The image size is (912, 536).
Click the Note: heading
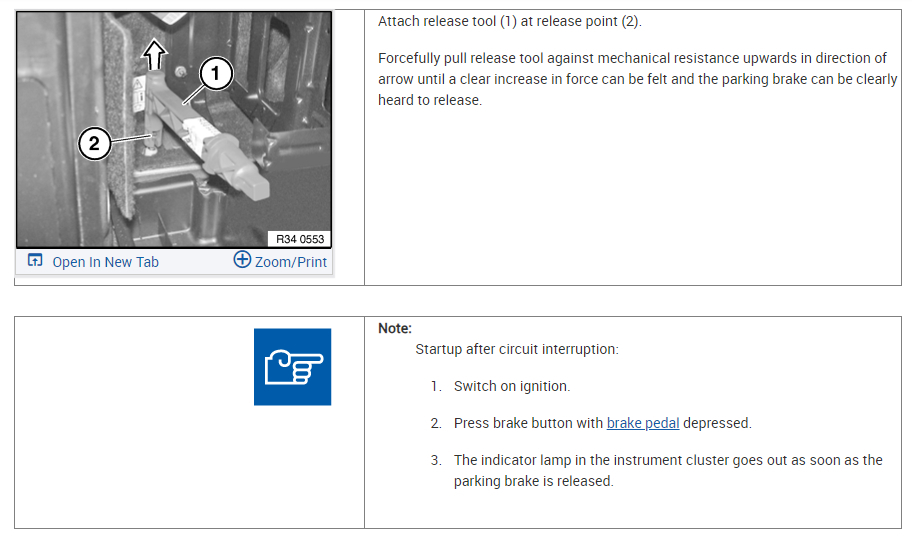[x=395, y=328]
